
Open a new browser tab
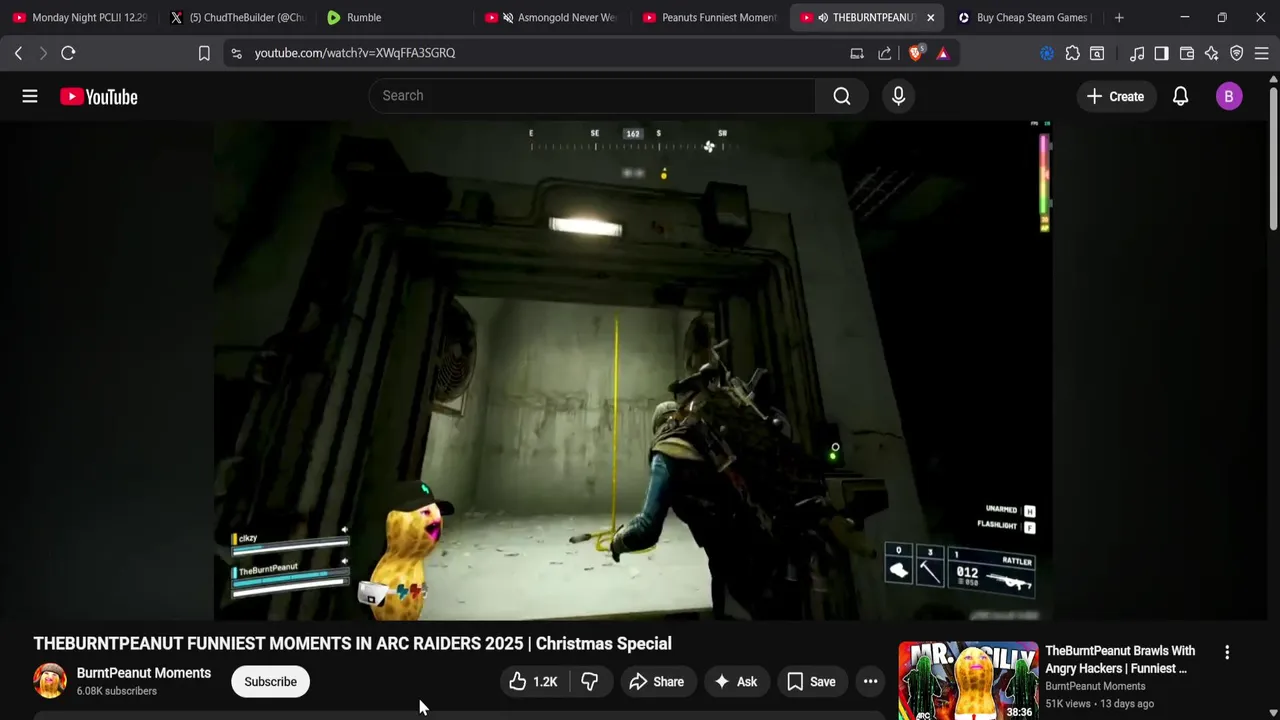pyautogui.click(x=1119, y=17)
